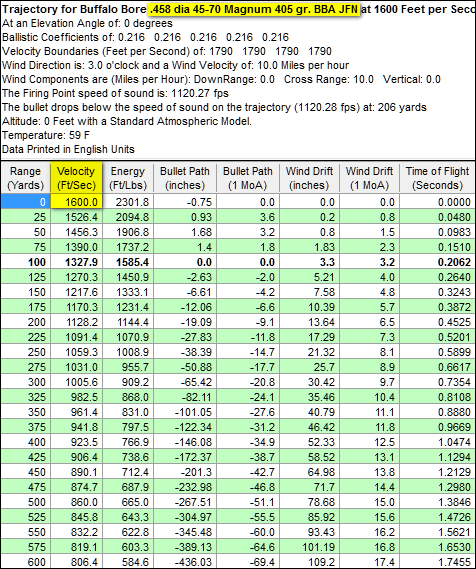Click velocity value 1526.4
This screenshot has height=569, width=476.
[77, 217]
